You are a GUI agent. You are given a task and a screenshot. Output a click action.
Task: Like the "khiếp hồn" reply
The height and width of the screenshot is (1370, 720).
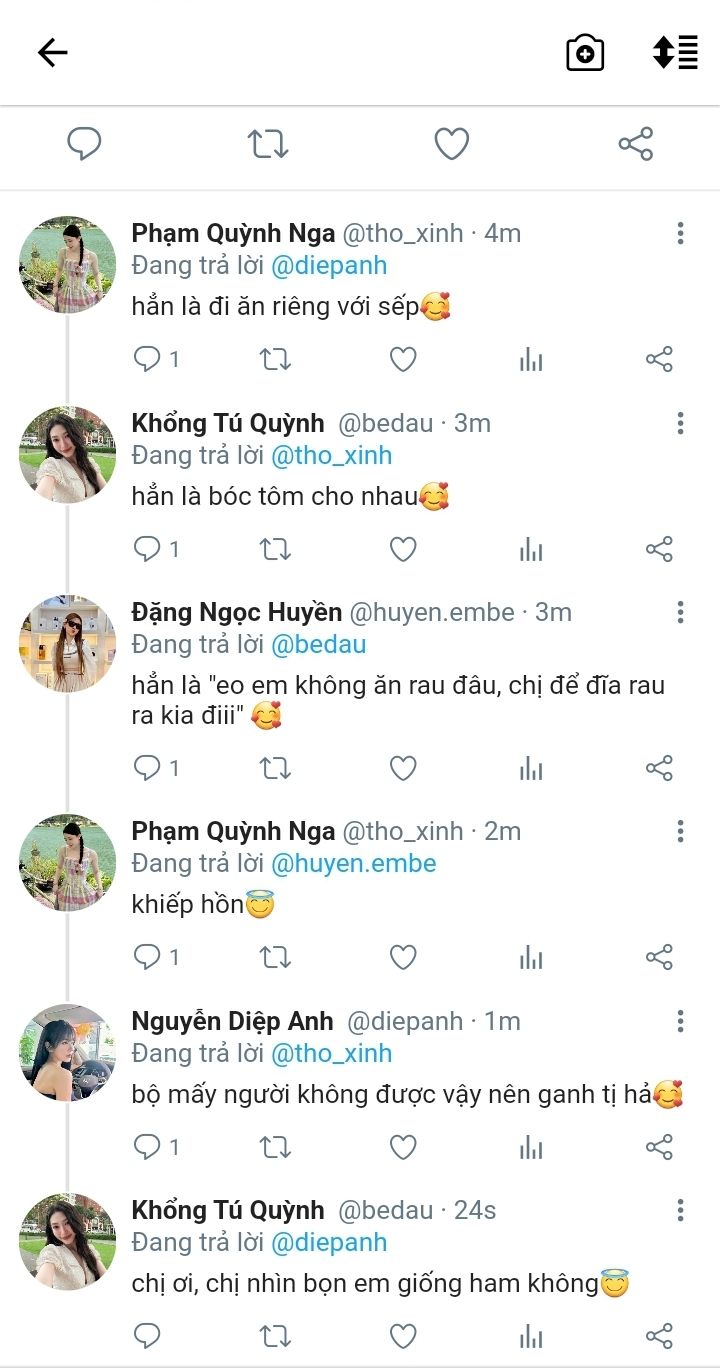pyautogui.click(x=403, y=957)
